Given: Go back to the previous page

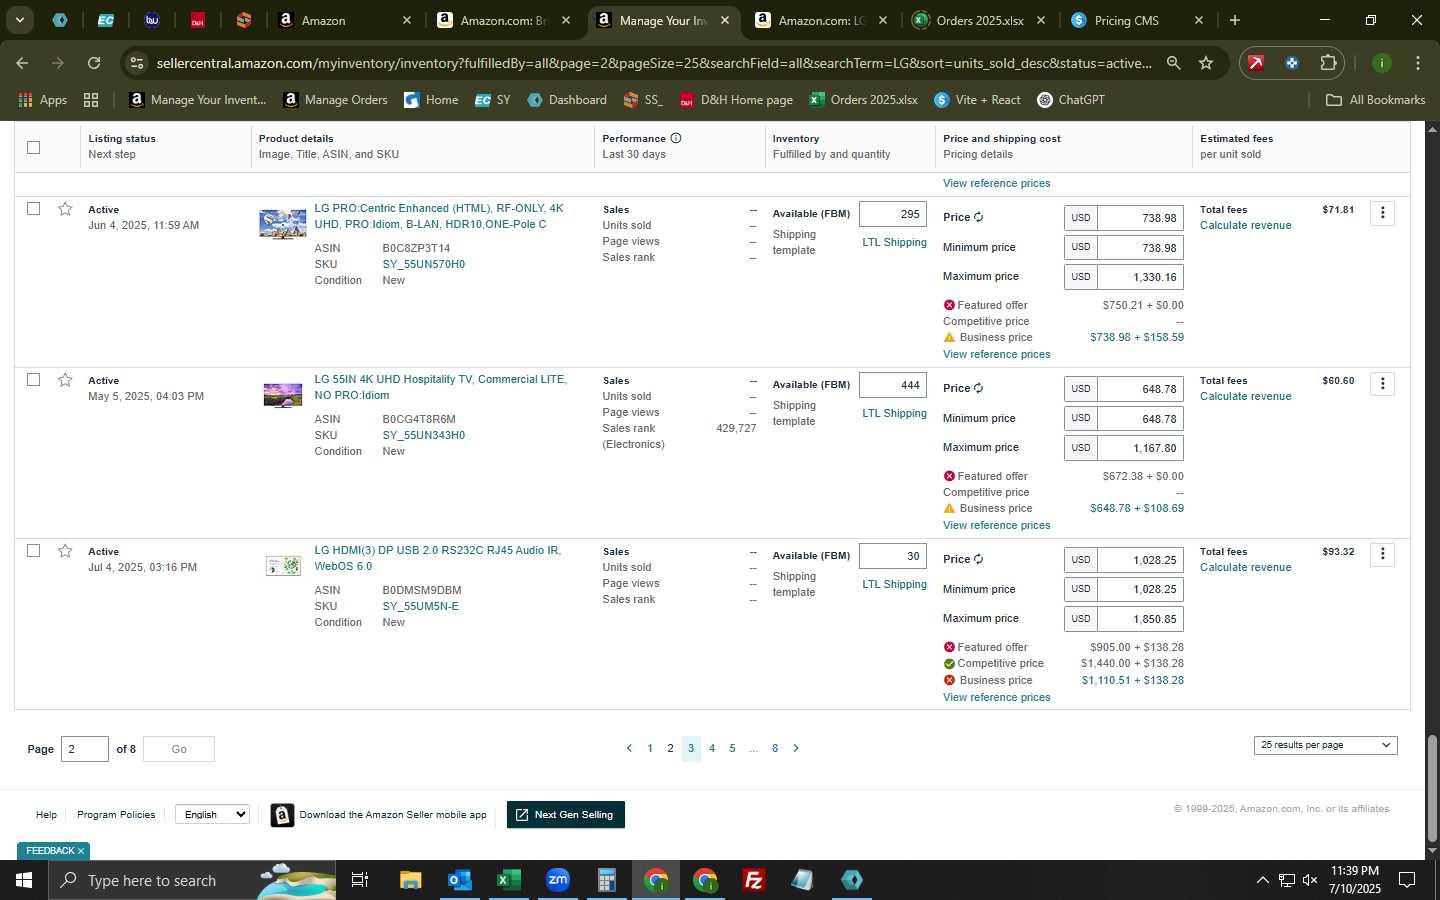Looking at the screenshot, I should (22, 63).
